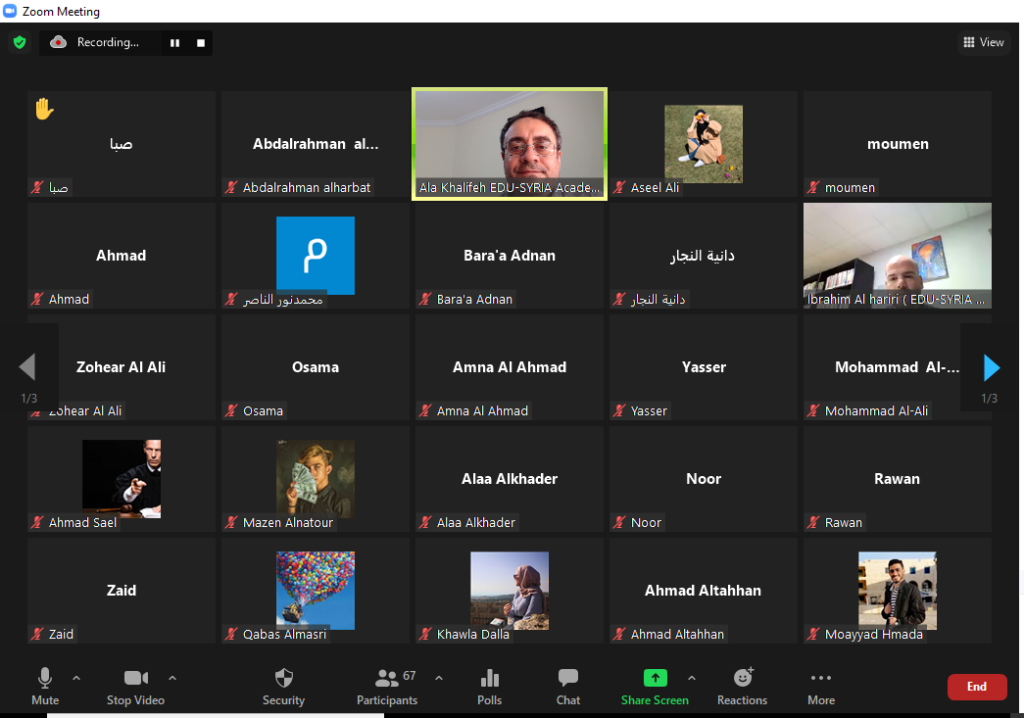Expand video options arrow beside Stop Video

(x=172, y=677)
